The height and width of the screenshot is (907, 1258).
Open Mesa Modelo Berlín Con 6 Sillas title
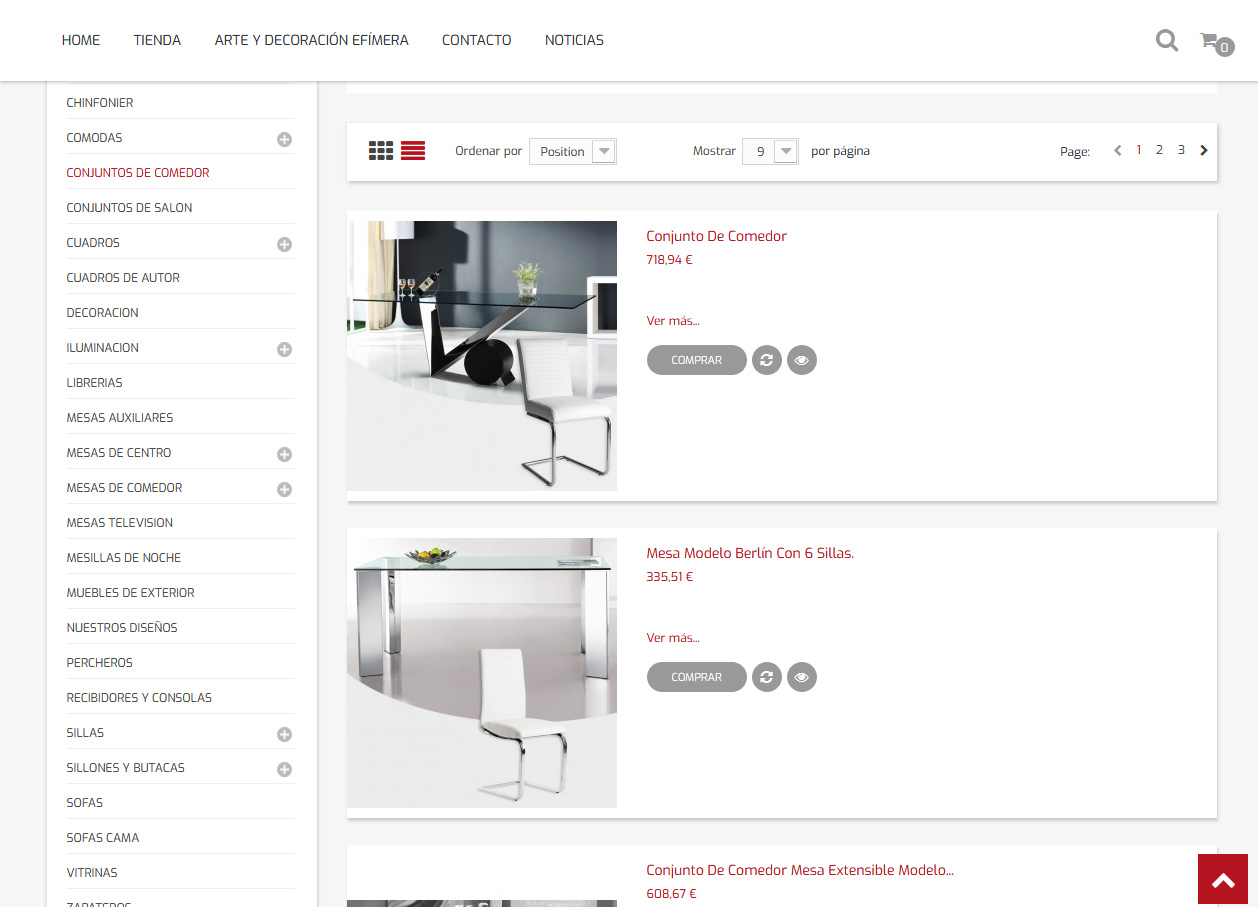pos(750,553)
